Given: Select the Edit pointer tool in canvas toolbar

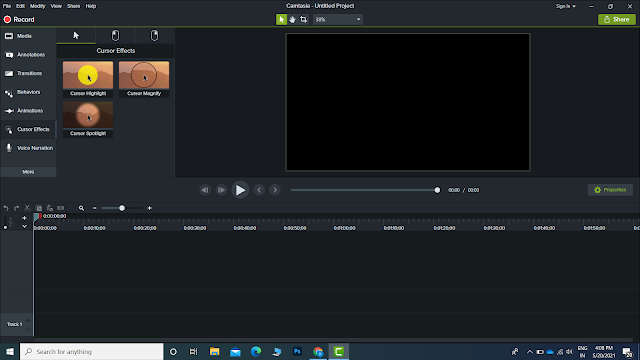Looking at the screenshot, I should [281, 19].
